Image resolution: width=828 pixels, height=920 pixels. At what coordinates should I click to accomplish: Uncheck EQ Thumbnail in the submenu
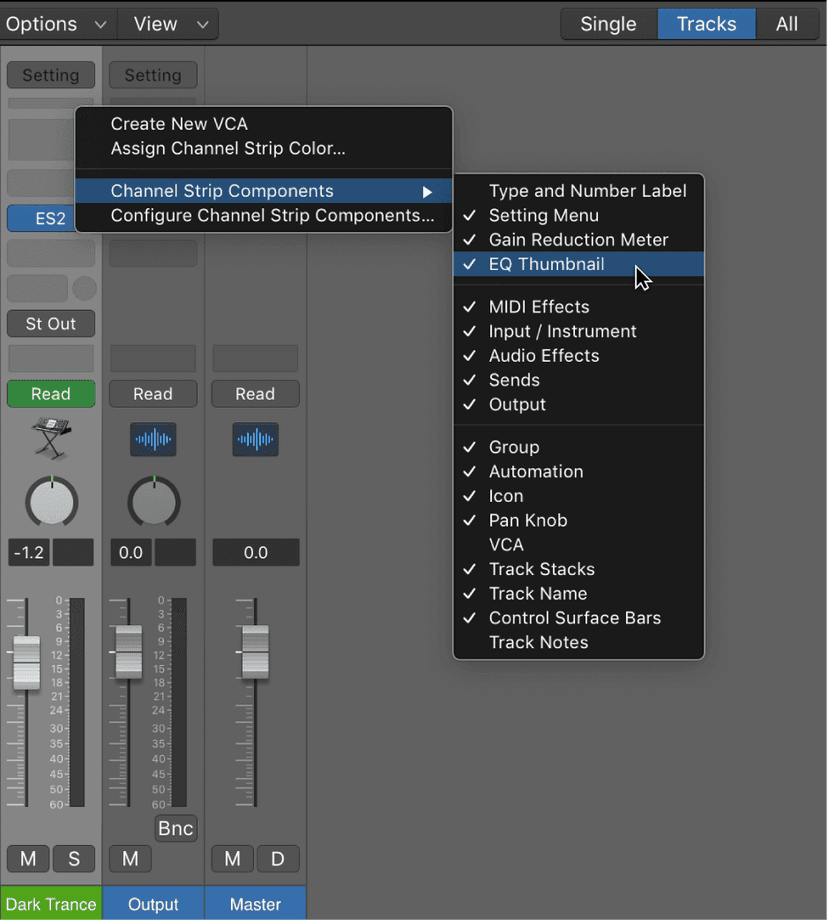click(x=579, y=264)
